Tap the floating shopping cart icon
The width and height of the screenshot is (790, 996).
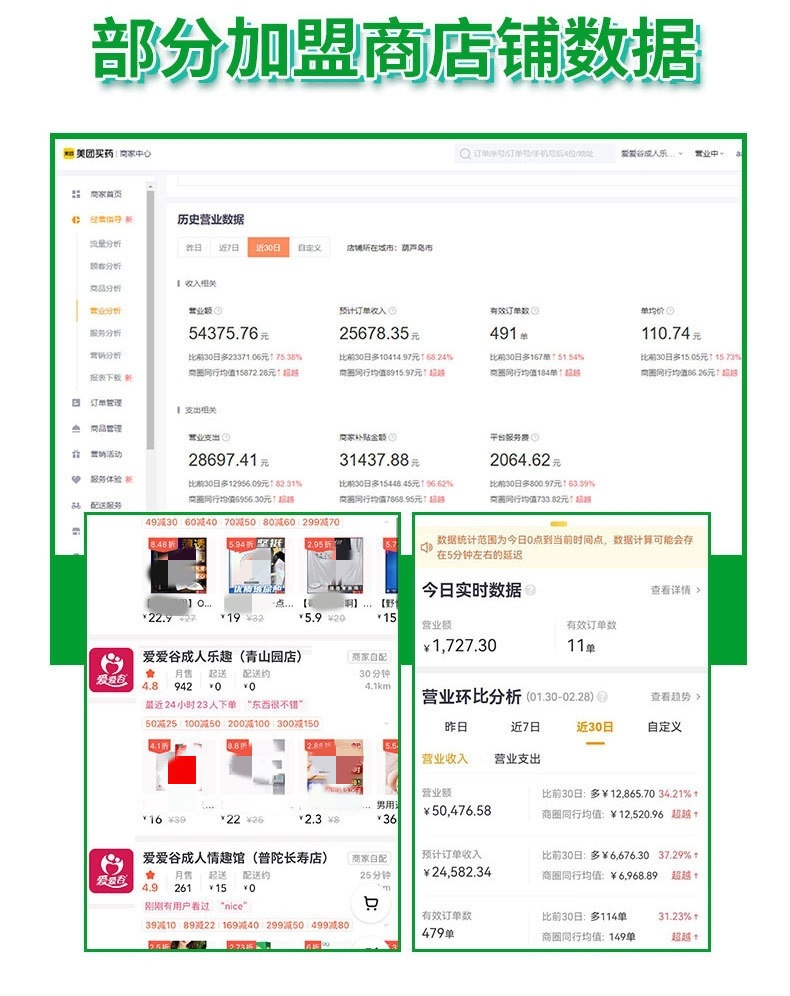click(371, 903)
